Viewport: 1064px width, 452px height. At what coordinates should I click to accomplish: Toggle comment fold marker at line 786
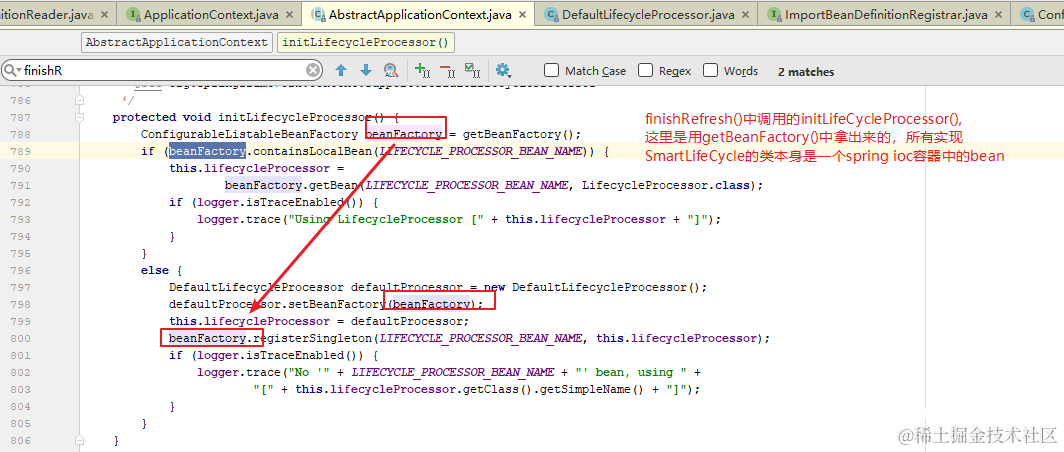pyautogui.click(x=79, y=100)
